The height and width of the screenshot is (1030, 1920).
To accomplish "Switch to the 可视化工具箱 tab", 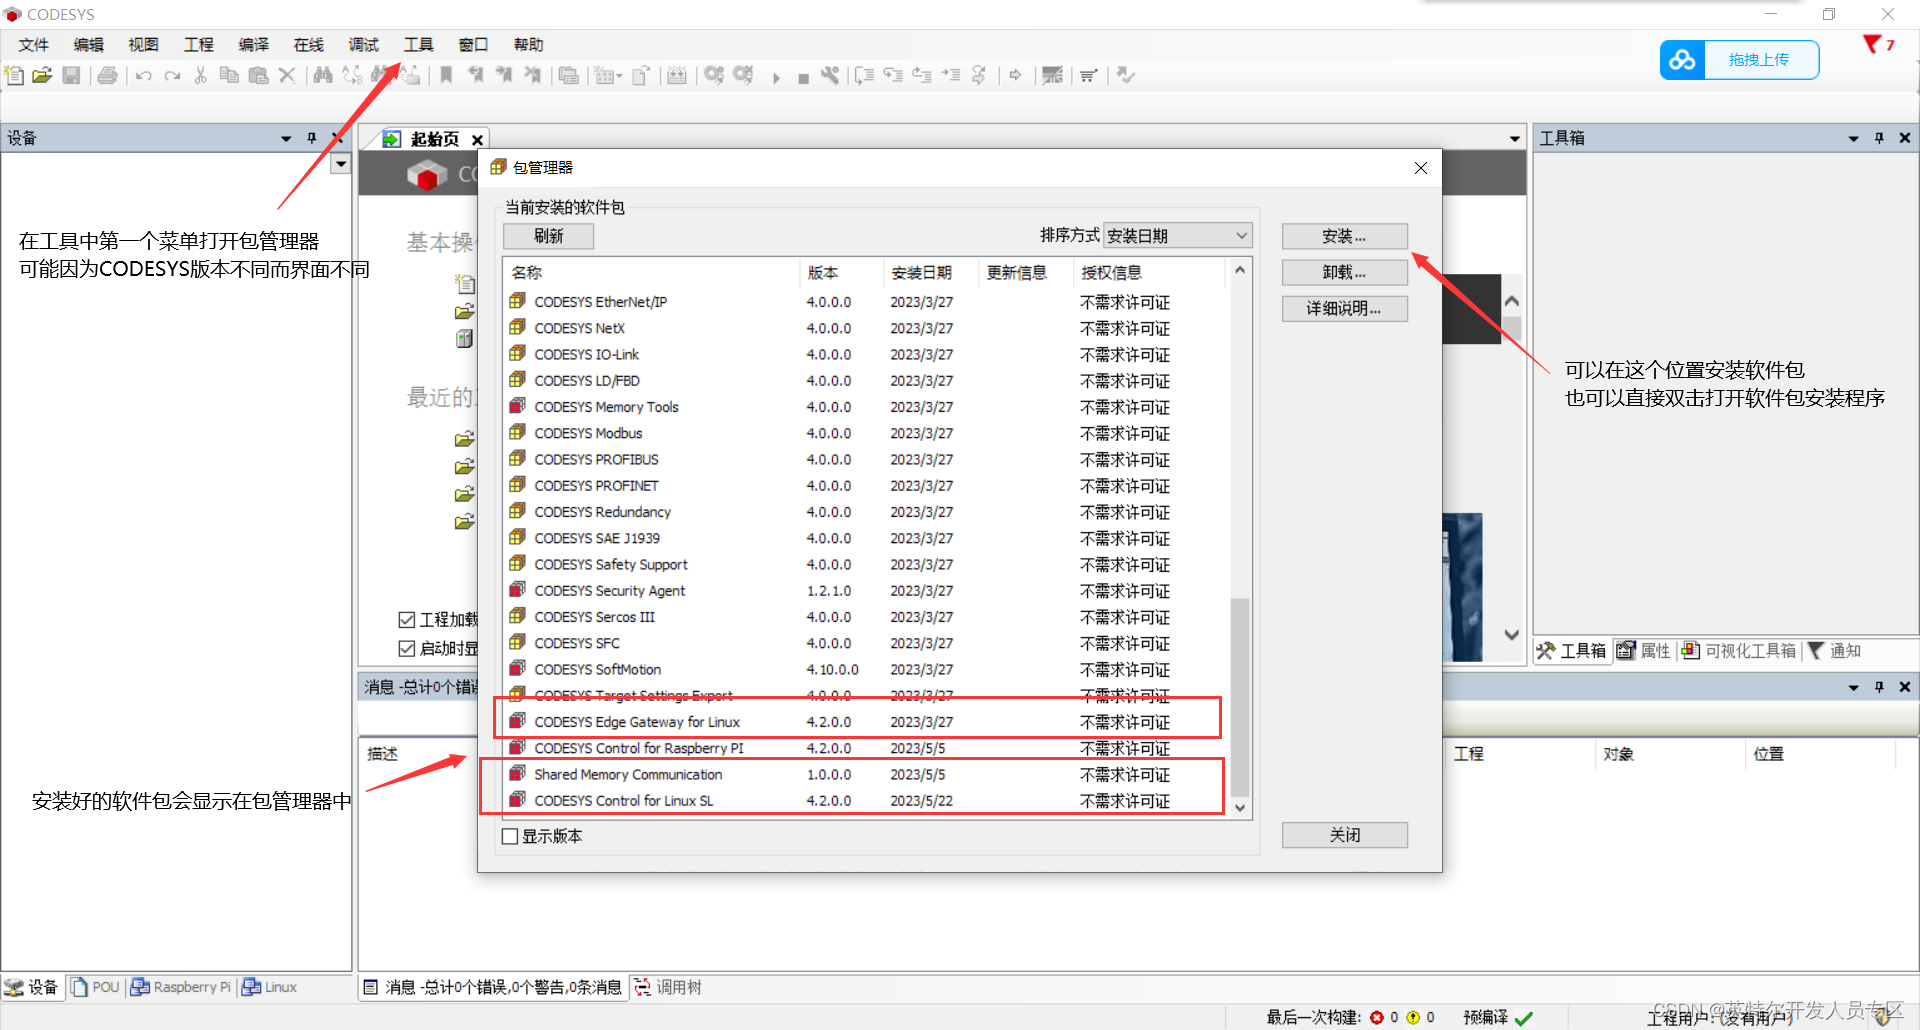I will coord(1740,651).
